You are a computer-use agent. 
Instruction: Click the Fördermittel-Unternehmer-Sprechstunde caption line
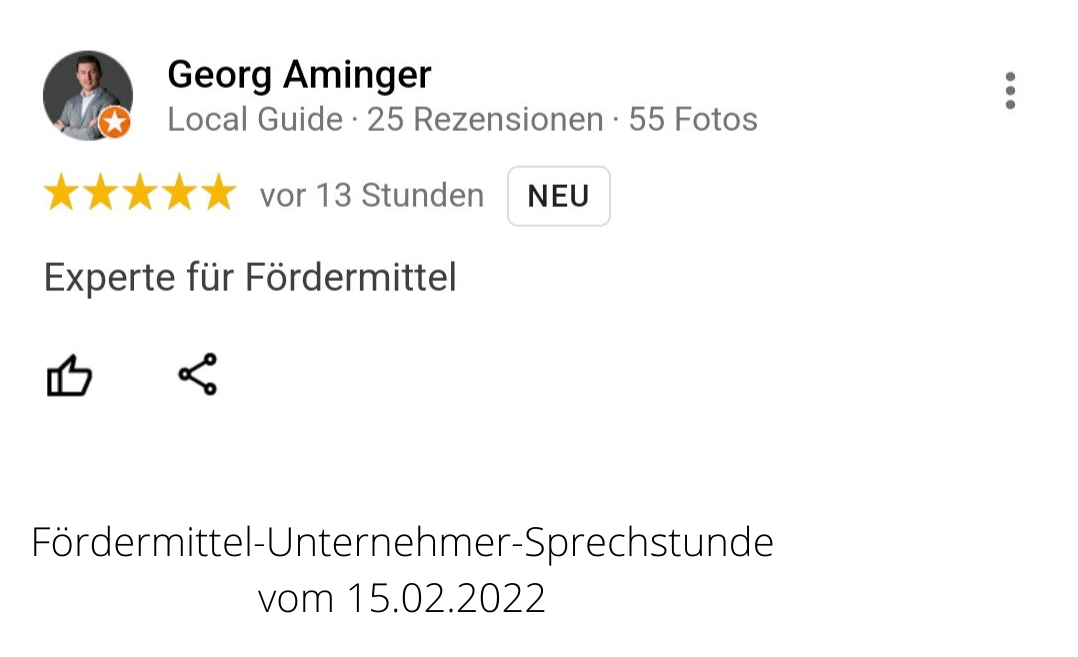[402, 543]
